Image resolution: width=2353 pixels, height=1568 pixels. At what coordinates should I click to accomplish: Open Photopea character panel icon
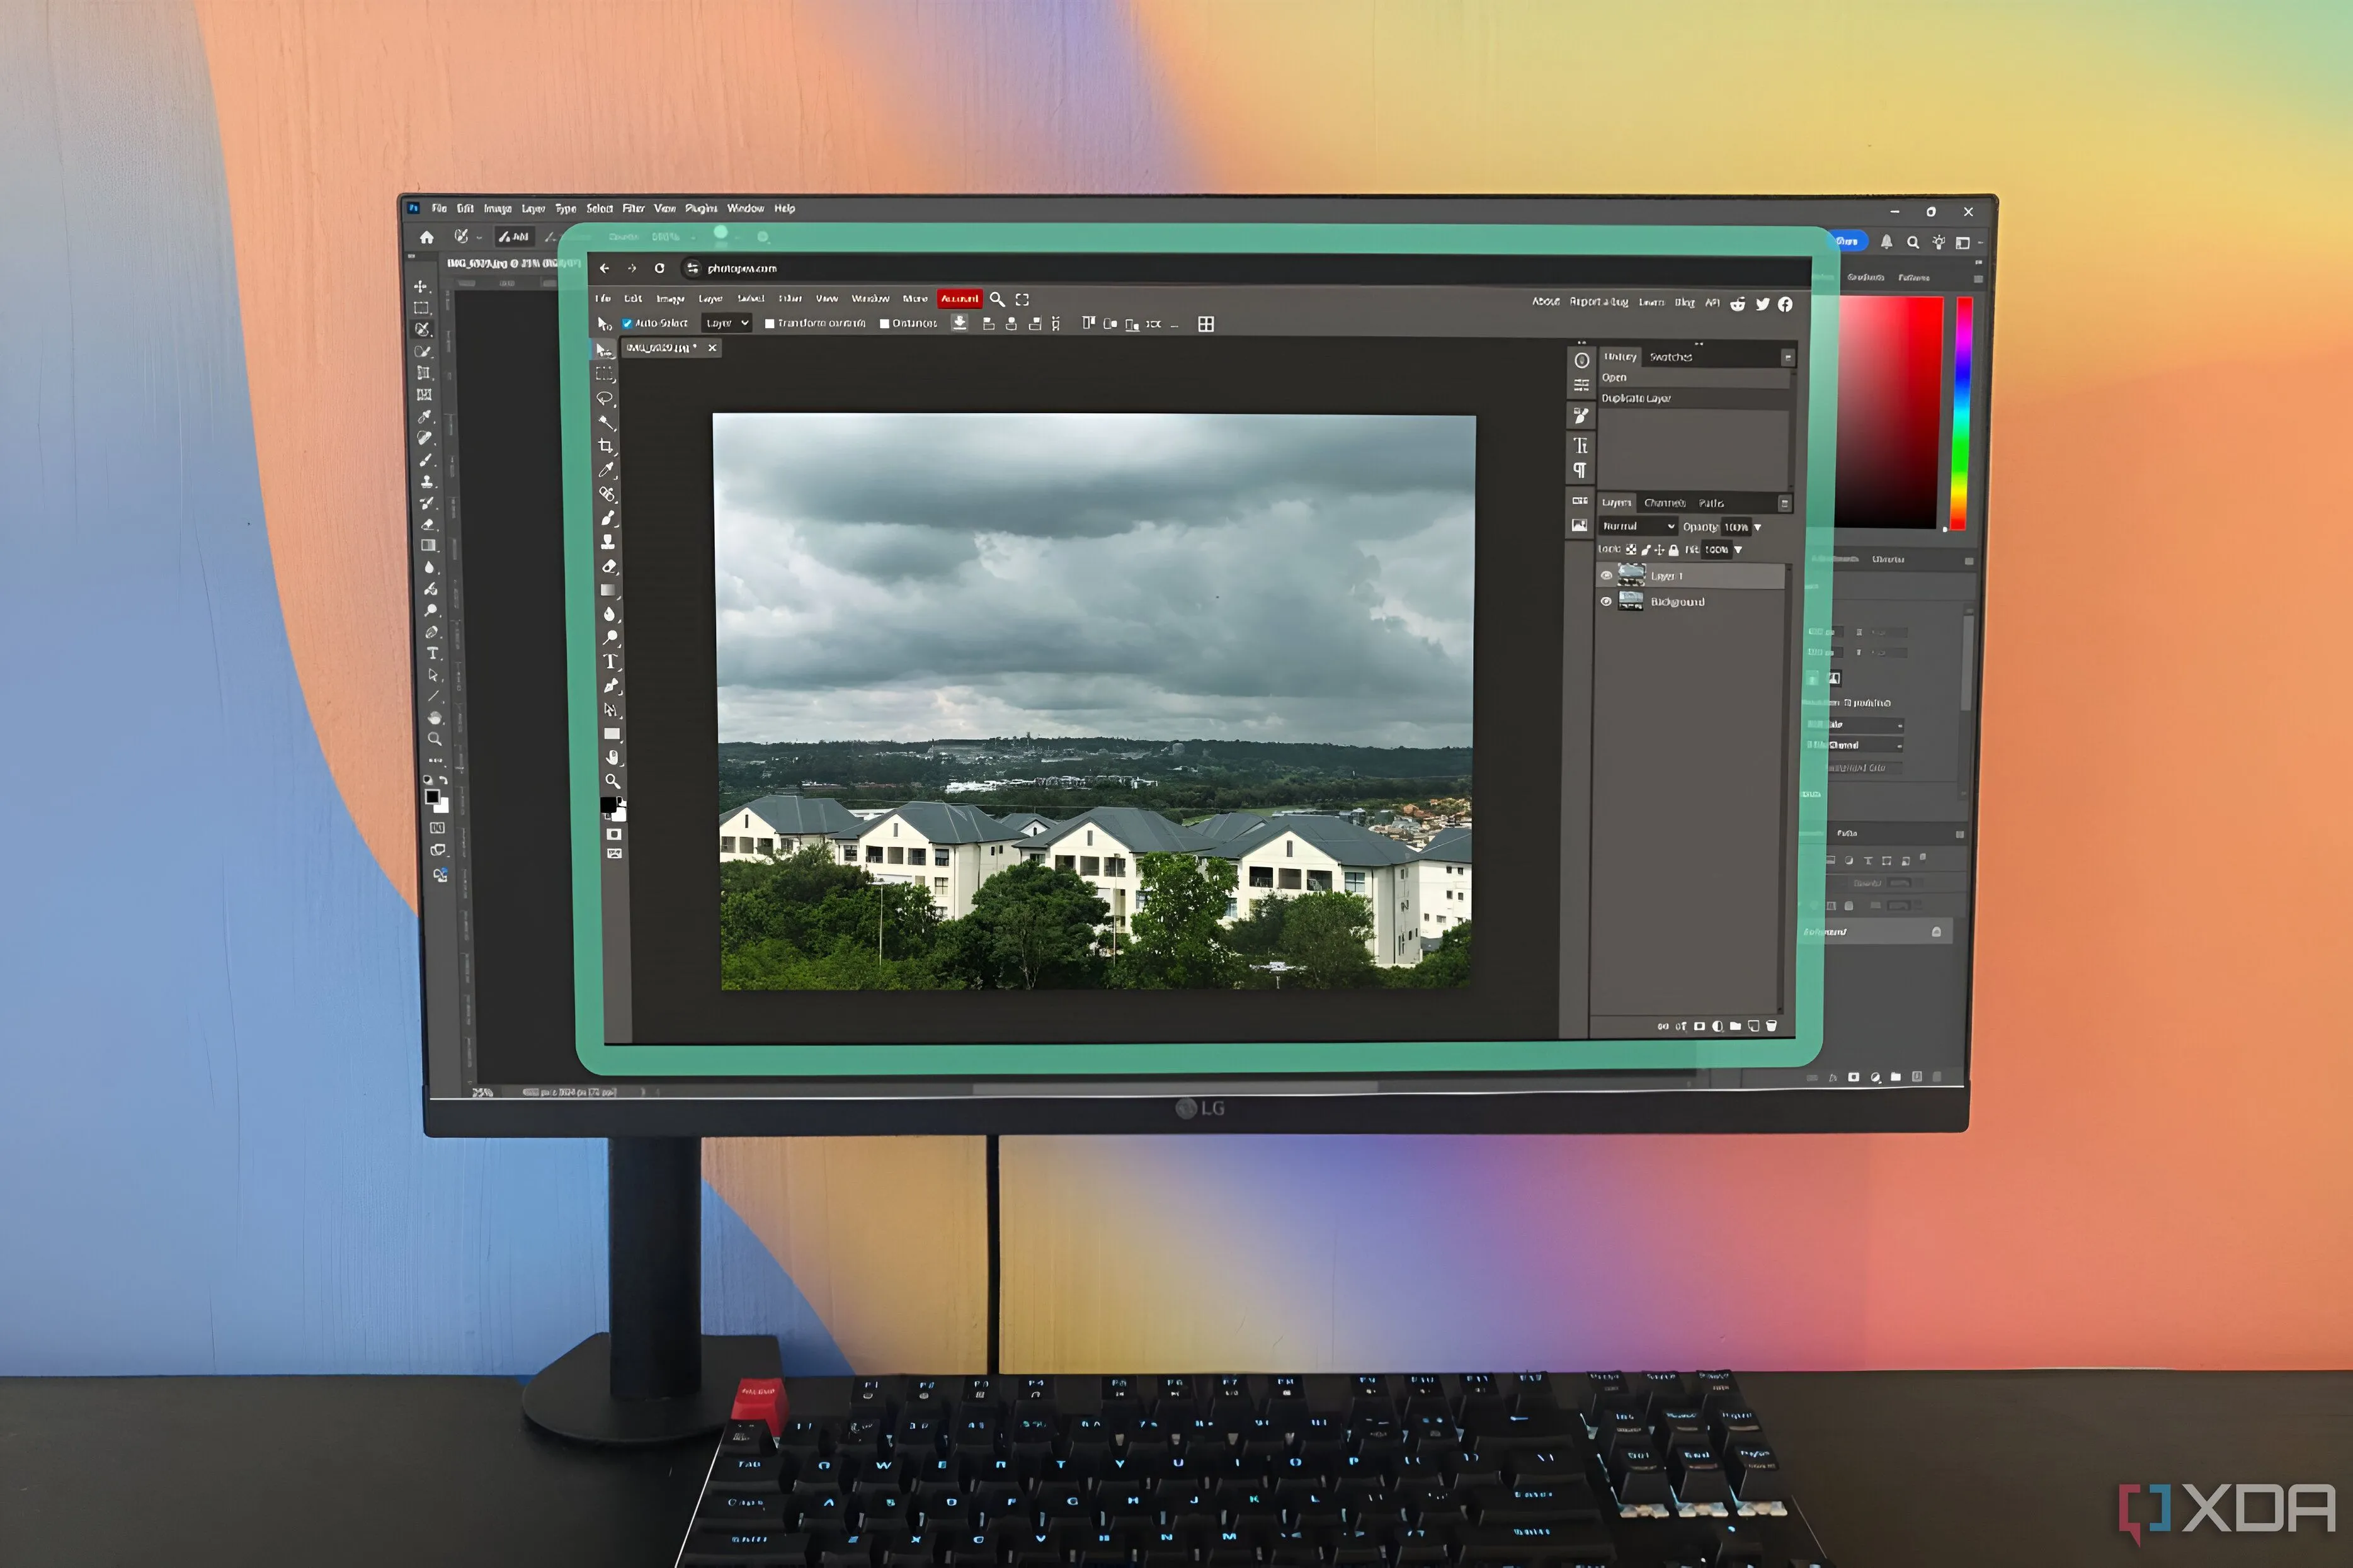point(1581,445)
